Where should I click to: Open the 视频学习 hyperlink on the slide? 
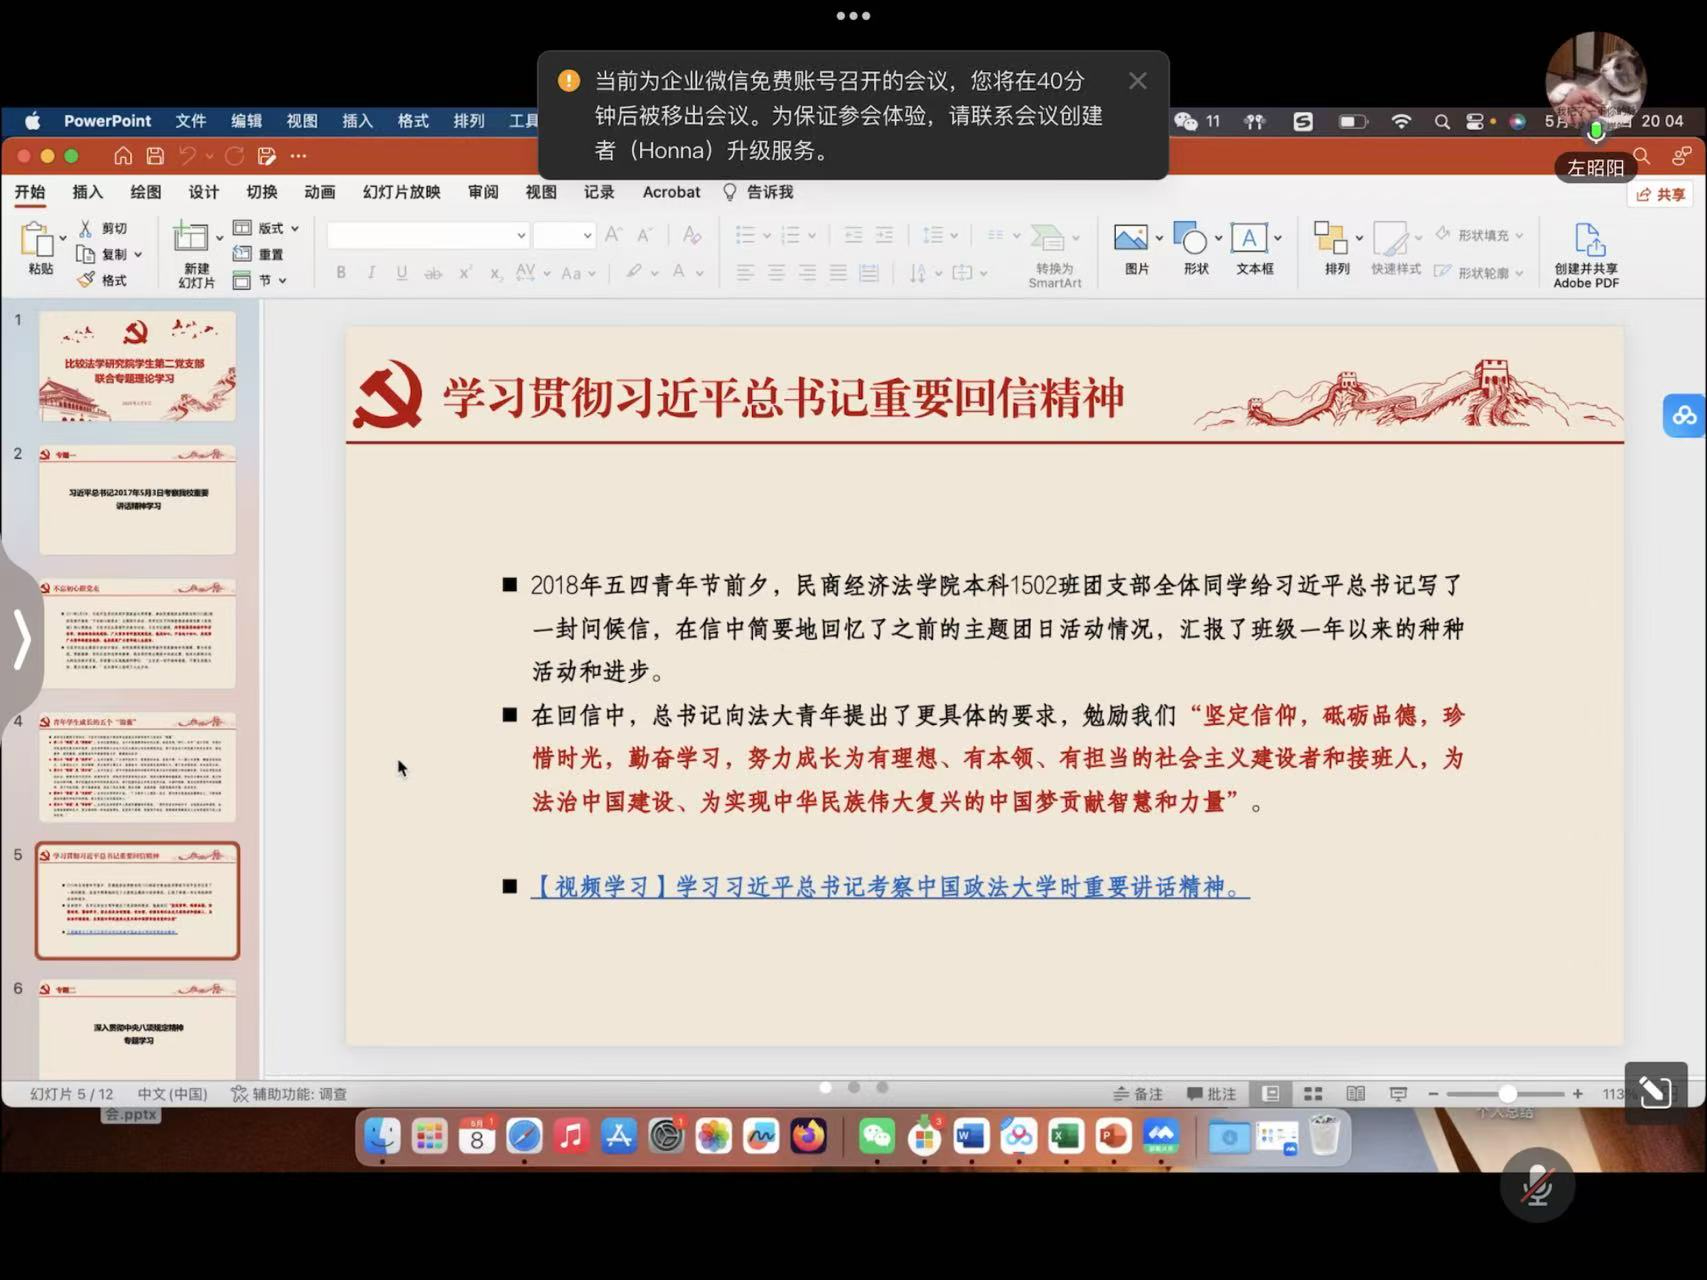[888, 887]
